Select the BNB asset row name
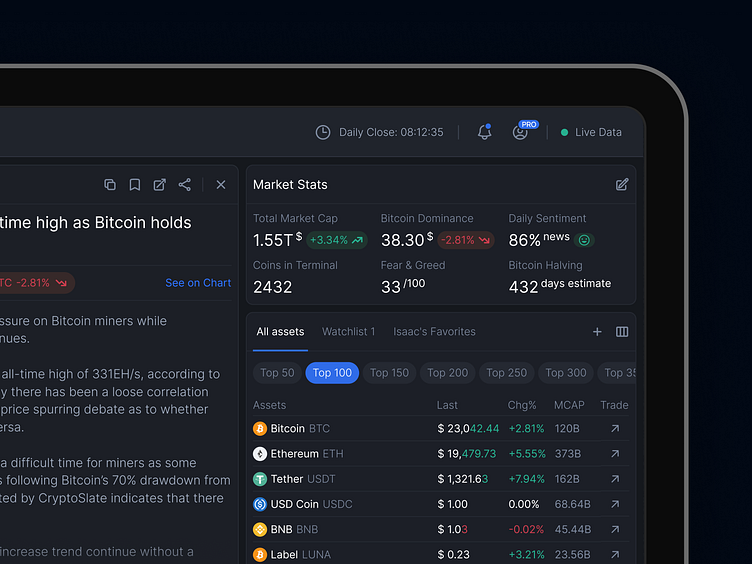This screenshot has width=752, height=564. (x=294, y=529)
